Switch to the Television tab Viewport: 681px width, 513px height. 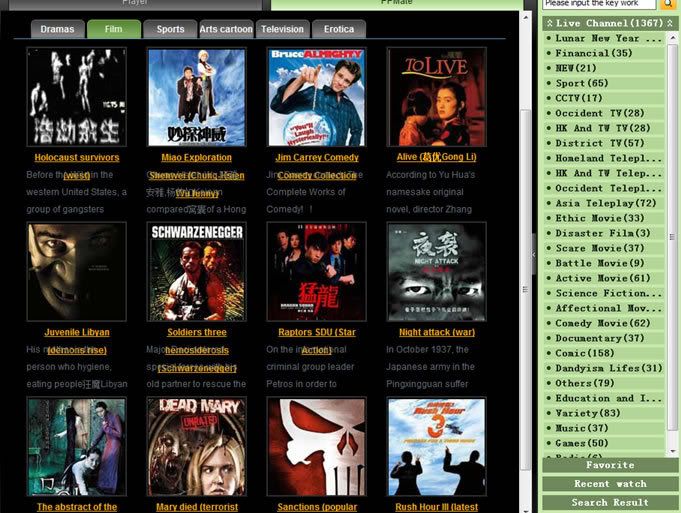point(283,29)
